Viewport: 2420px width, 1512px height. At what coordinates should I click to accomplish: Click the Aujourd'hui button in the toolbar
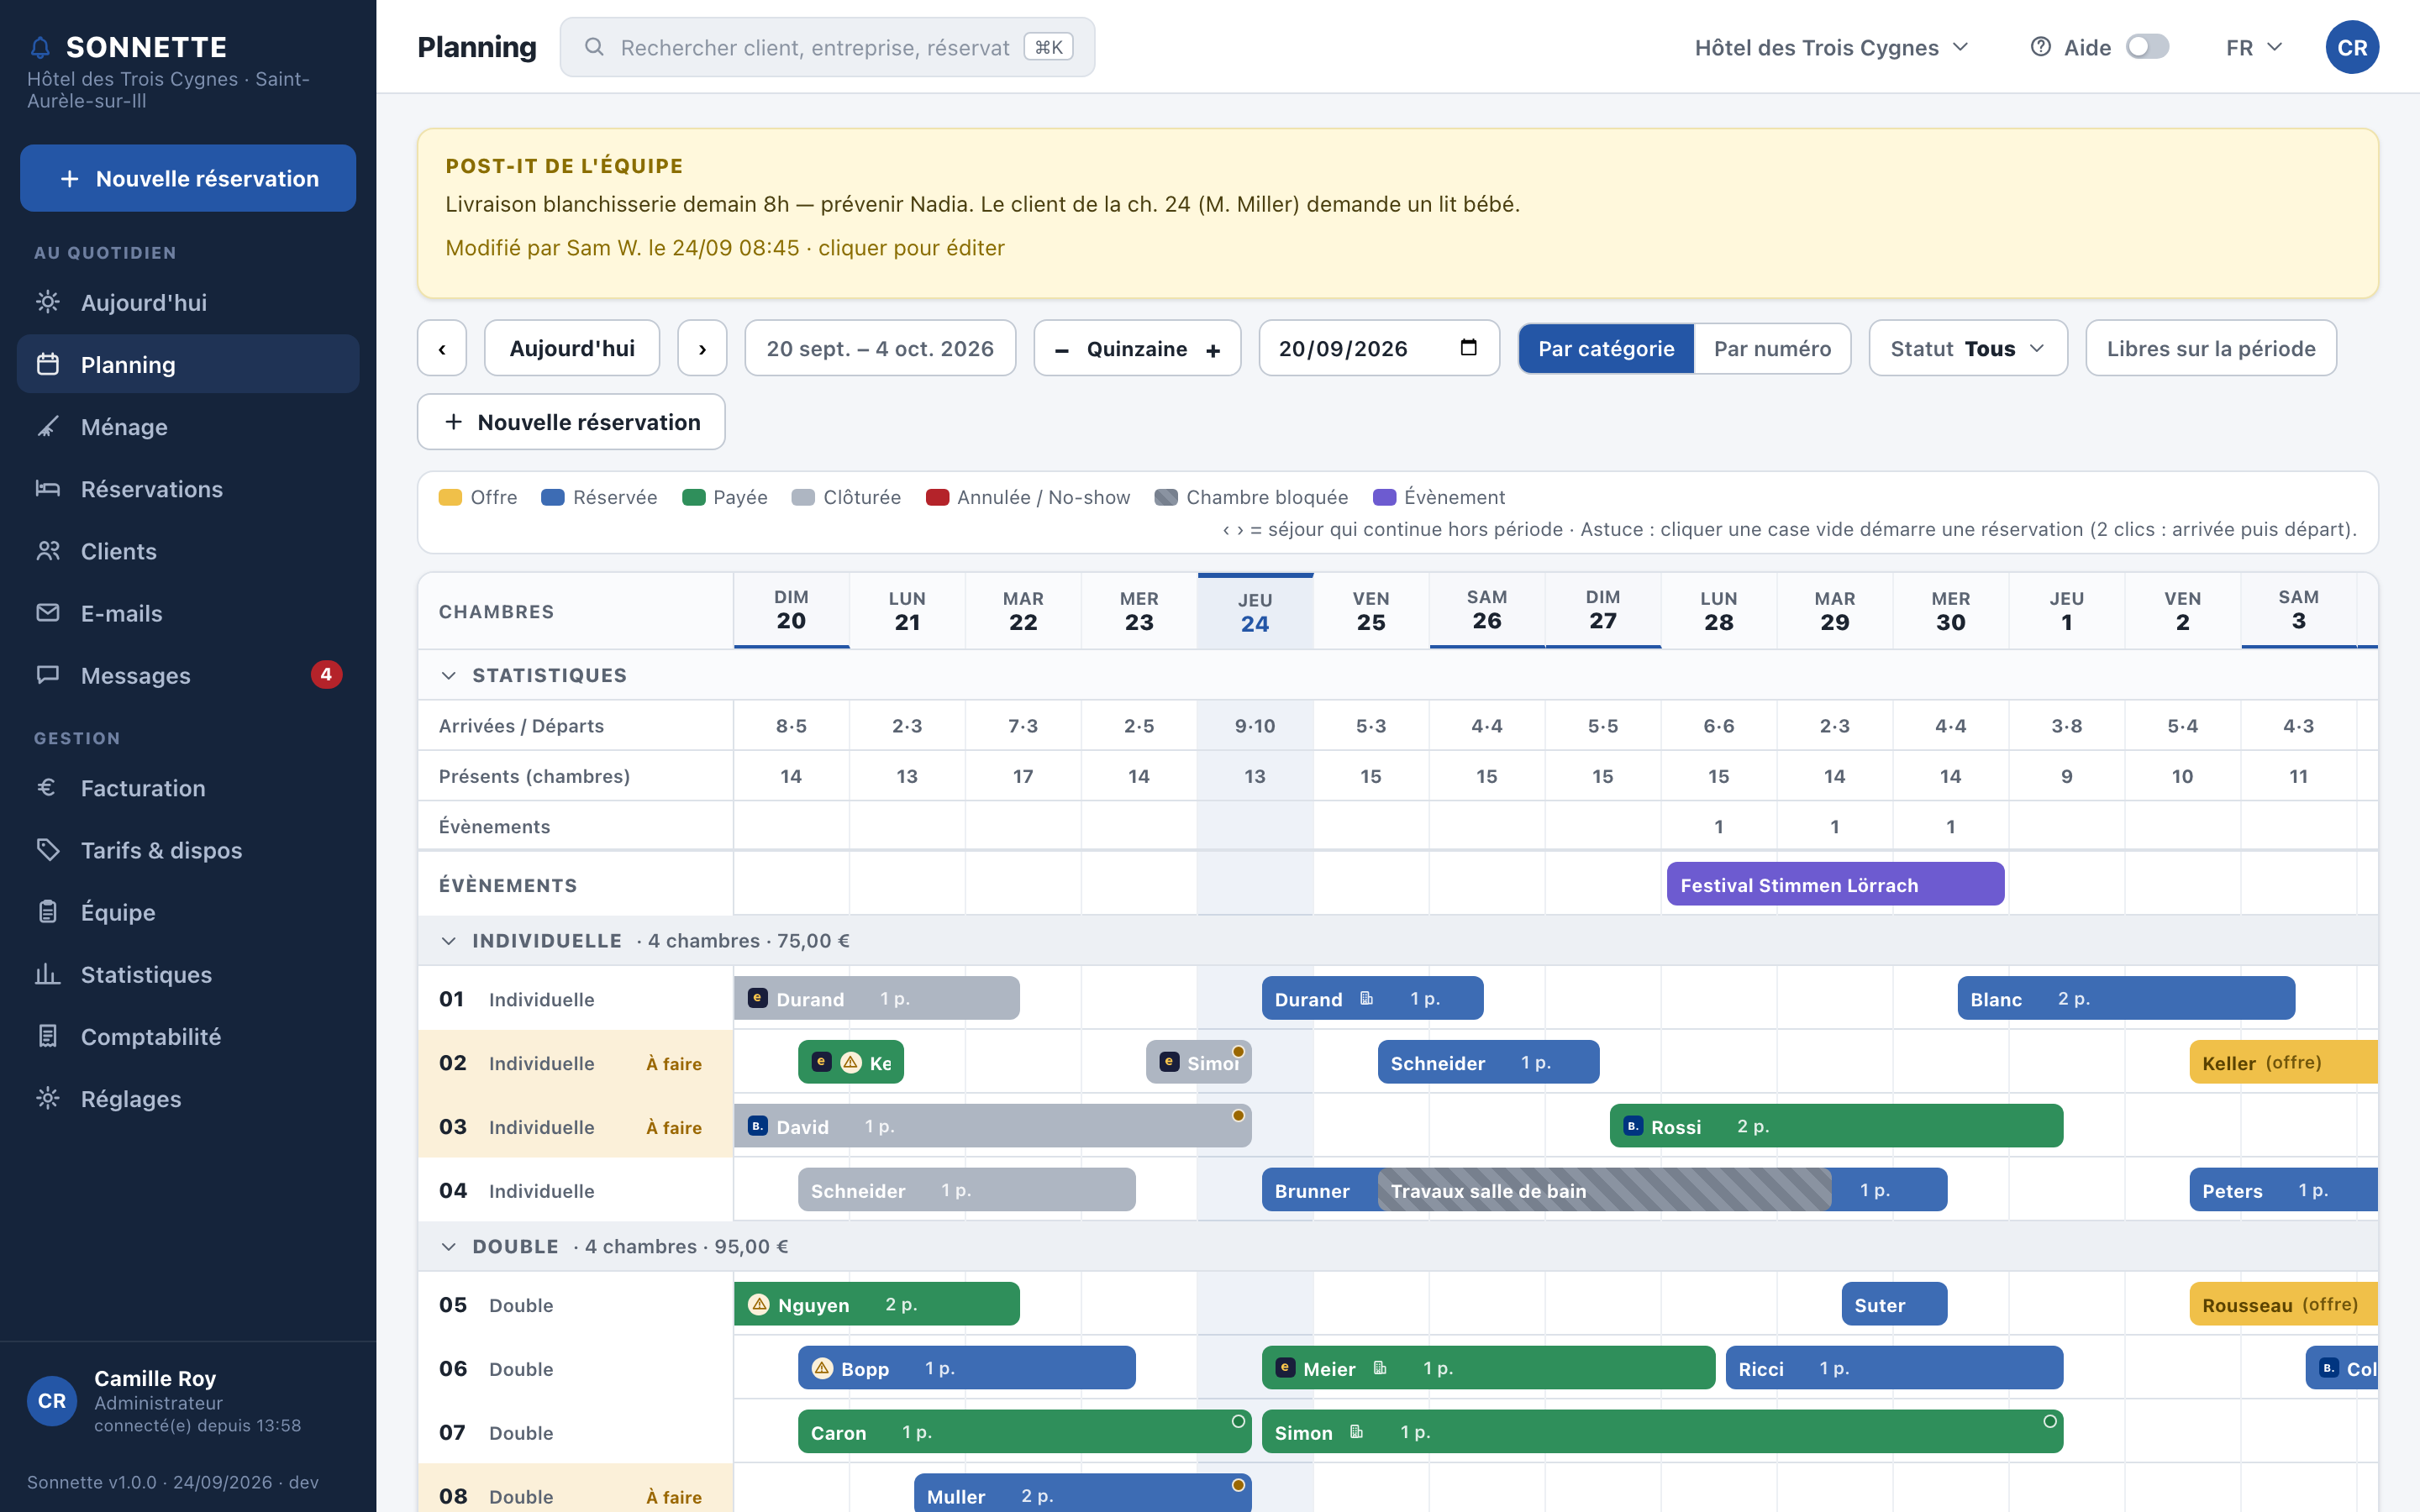click(x=572, y=348)
